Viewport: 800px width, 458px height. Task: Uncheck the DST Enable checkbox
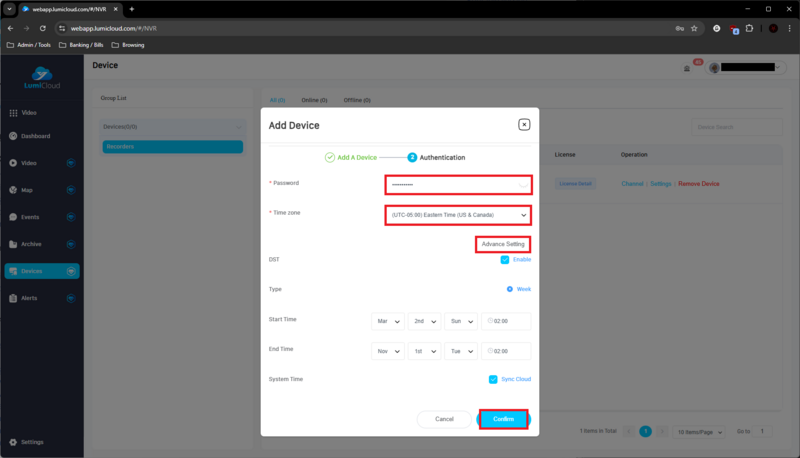point(505,259)
